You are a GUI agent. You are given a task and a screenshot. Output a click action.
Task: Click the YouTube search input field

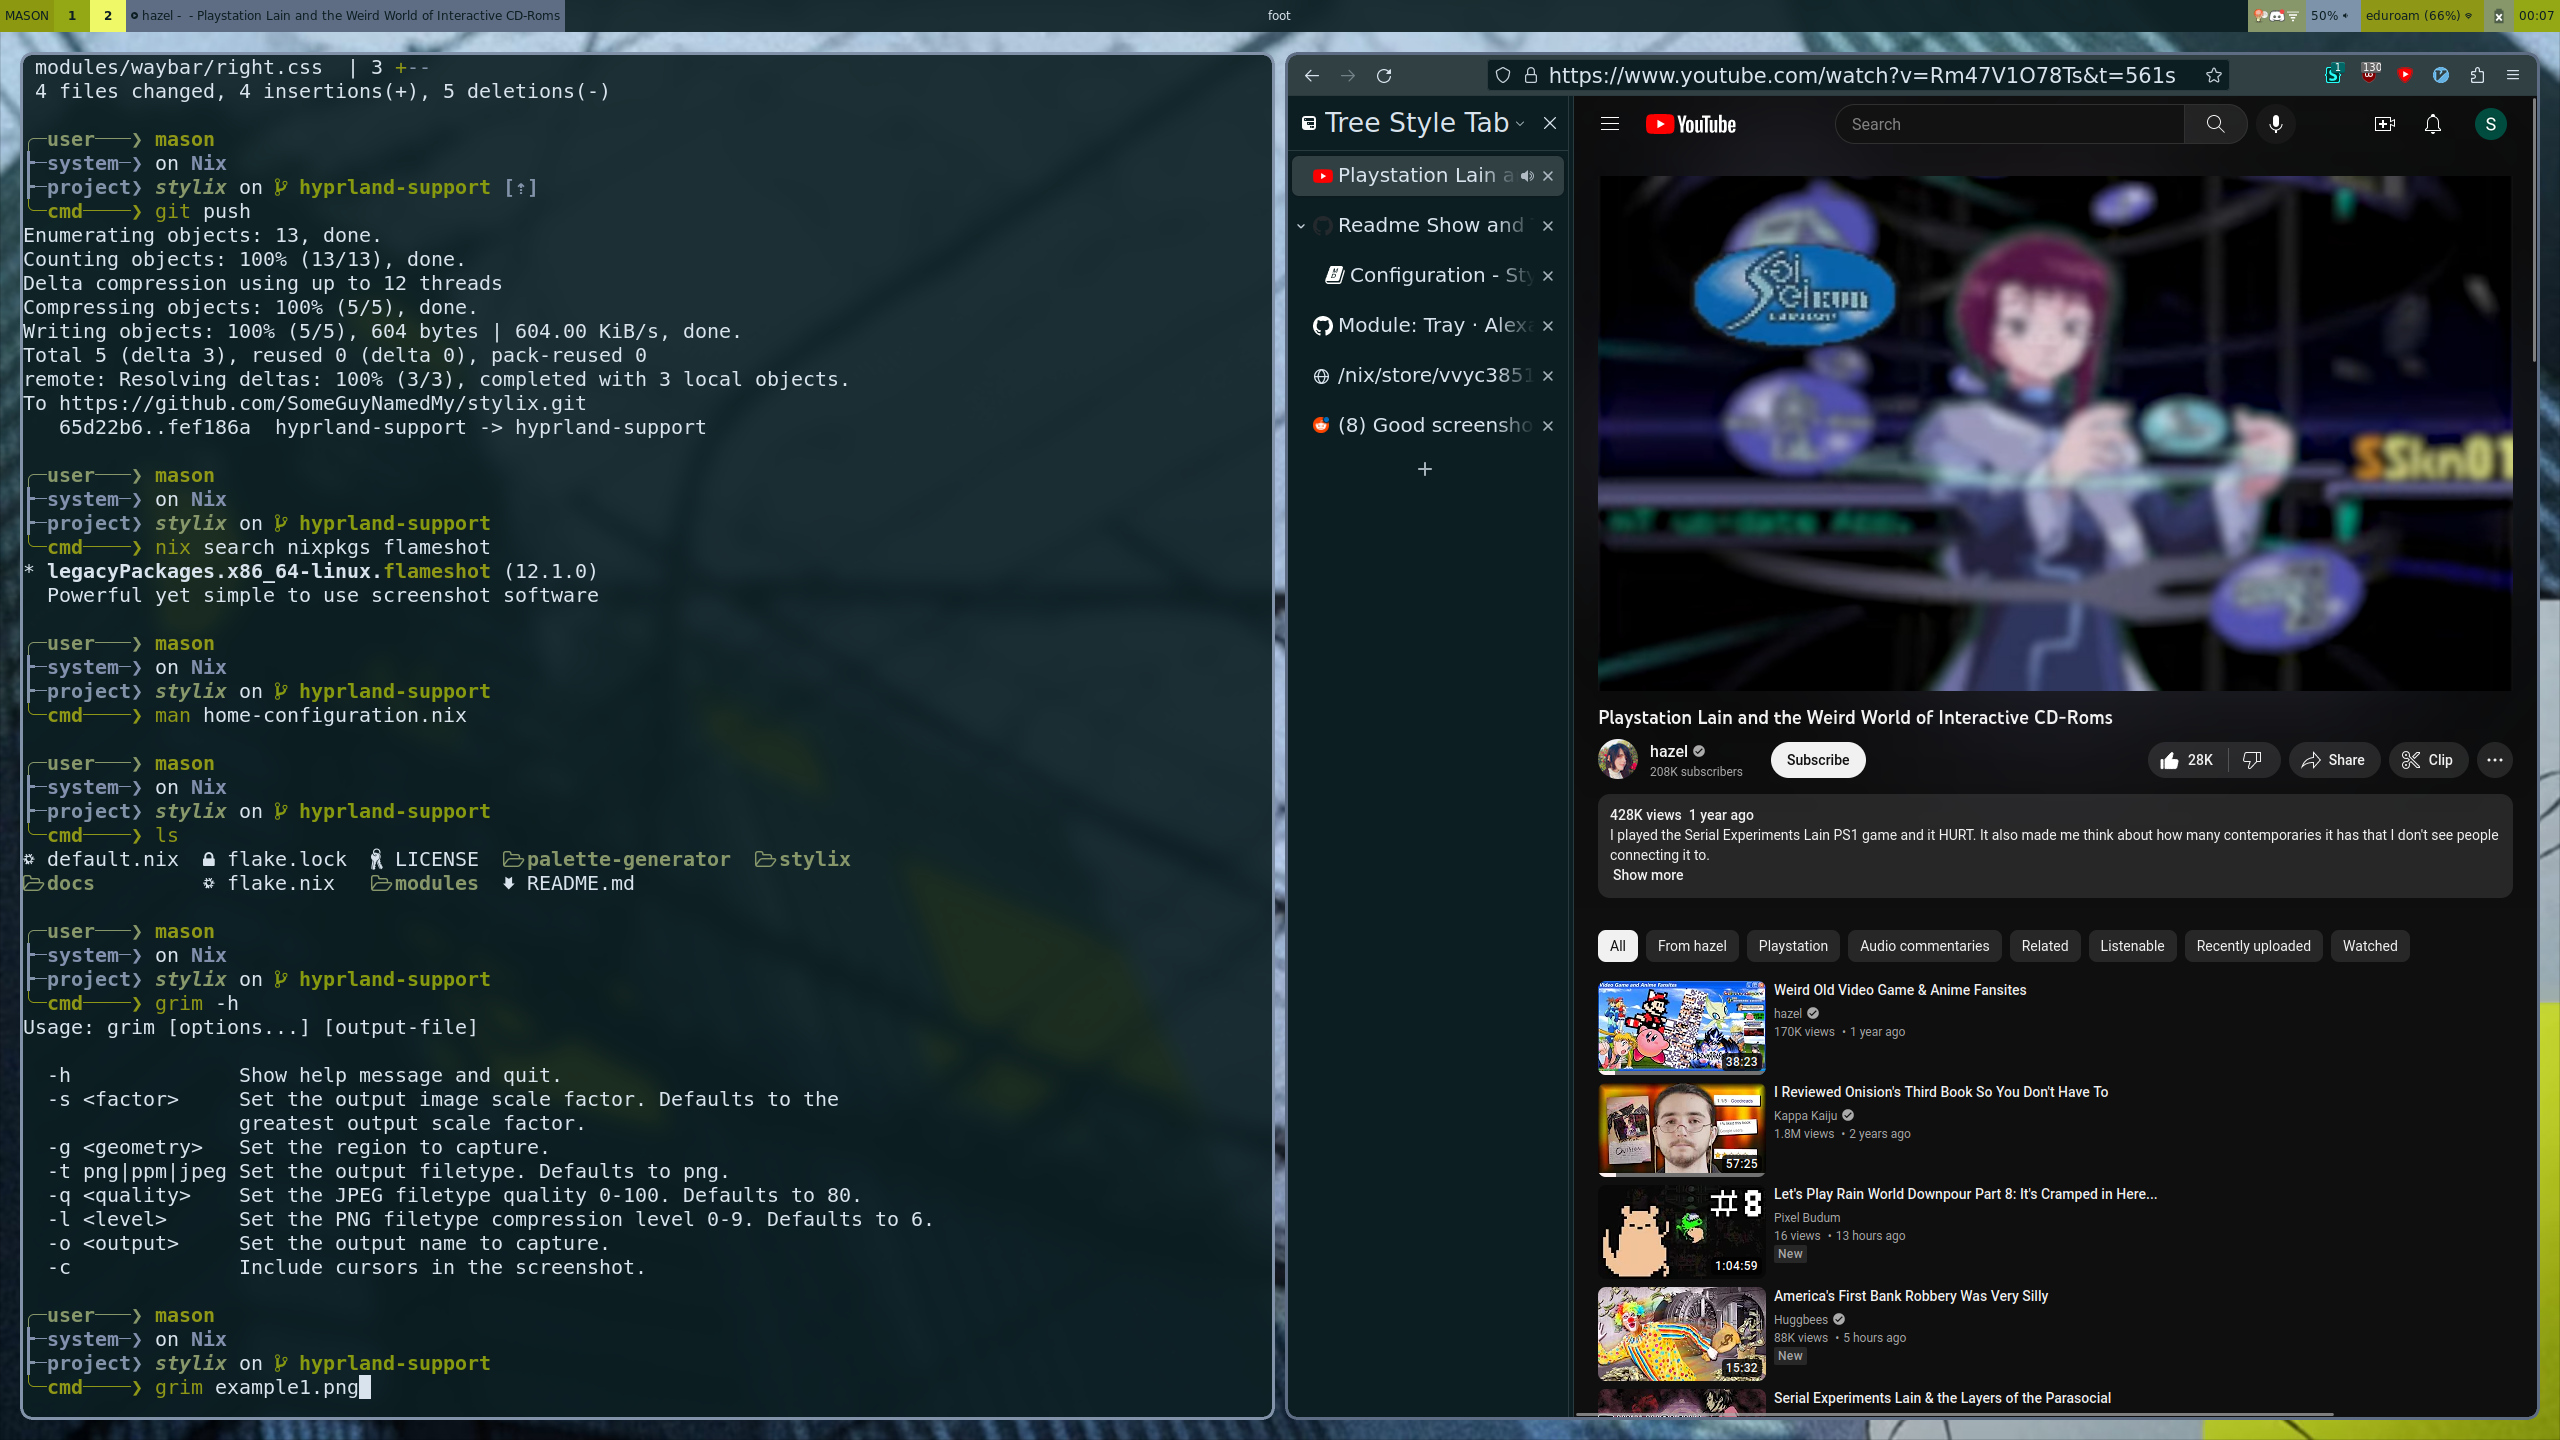[x=2010, y=124]
